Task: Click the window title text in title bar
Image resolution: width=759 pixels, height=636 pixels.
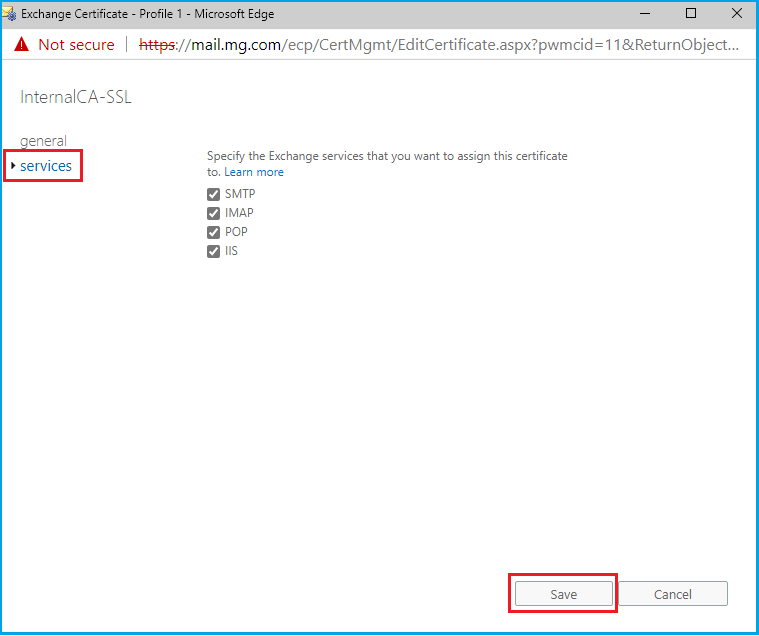Action: (x=147, y=14)
